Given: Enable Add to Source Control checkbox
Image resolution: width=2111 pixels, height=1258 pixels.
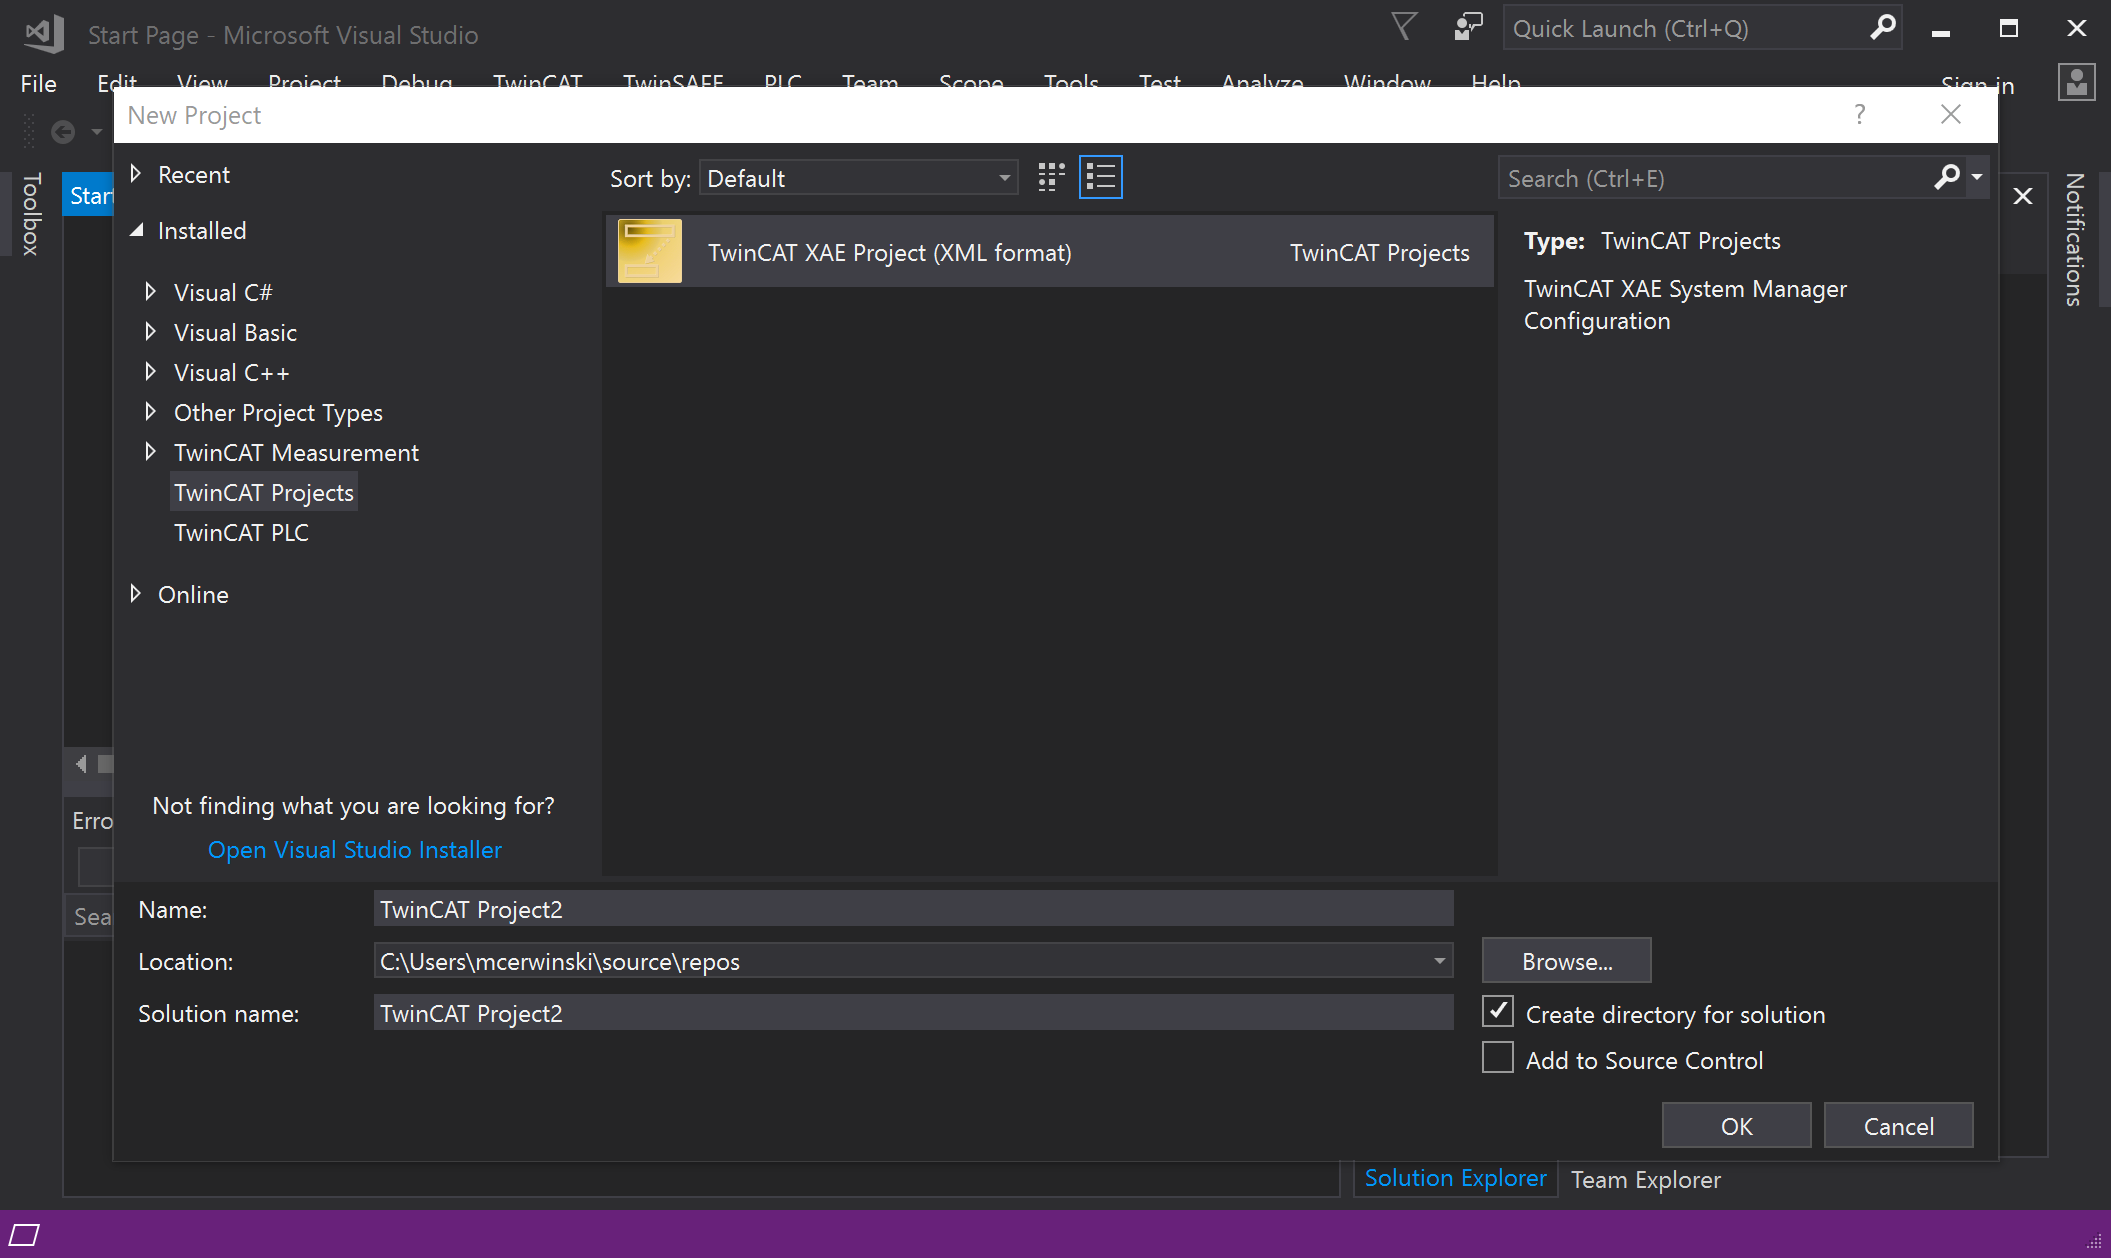Looking at the screenshot, I should click(1497, 1058).
